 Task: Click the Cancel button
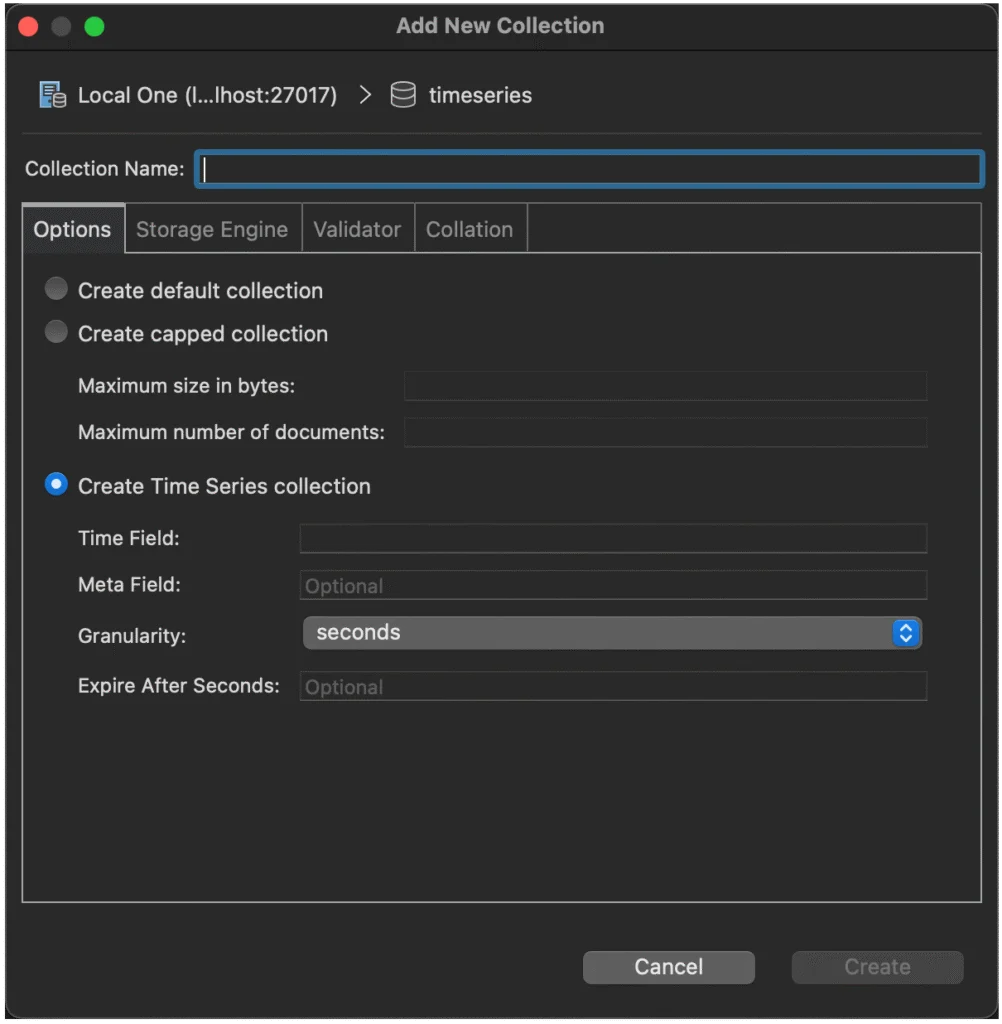[669, 967]
